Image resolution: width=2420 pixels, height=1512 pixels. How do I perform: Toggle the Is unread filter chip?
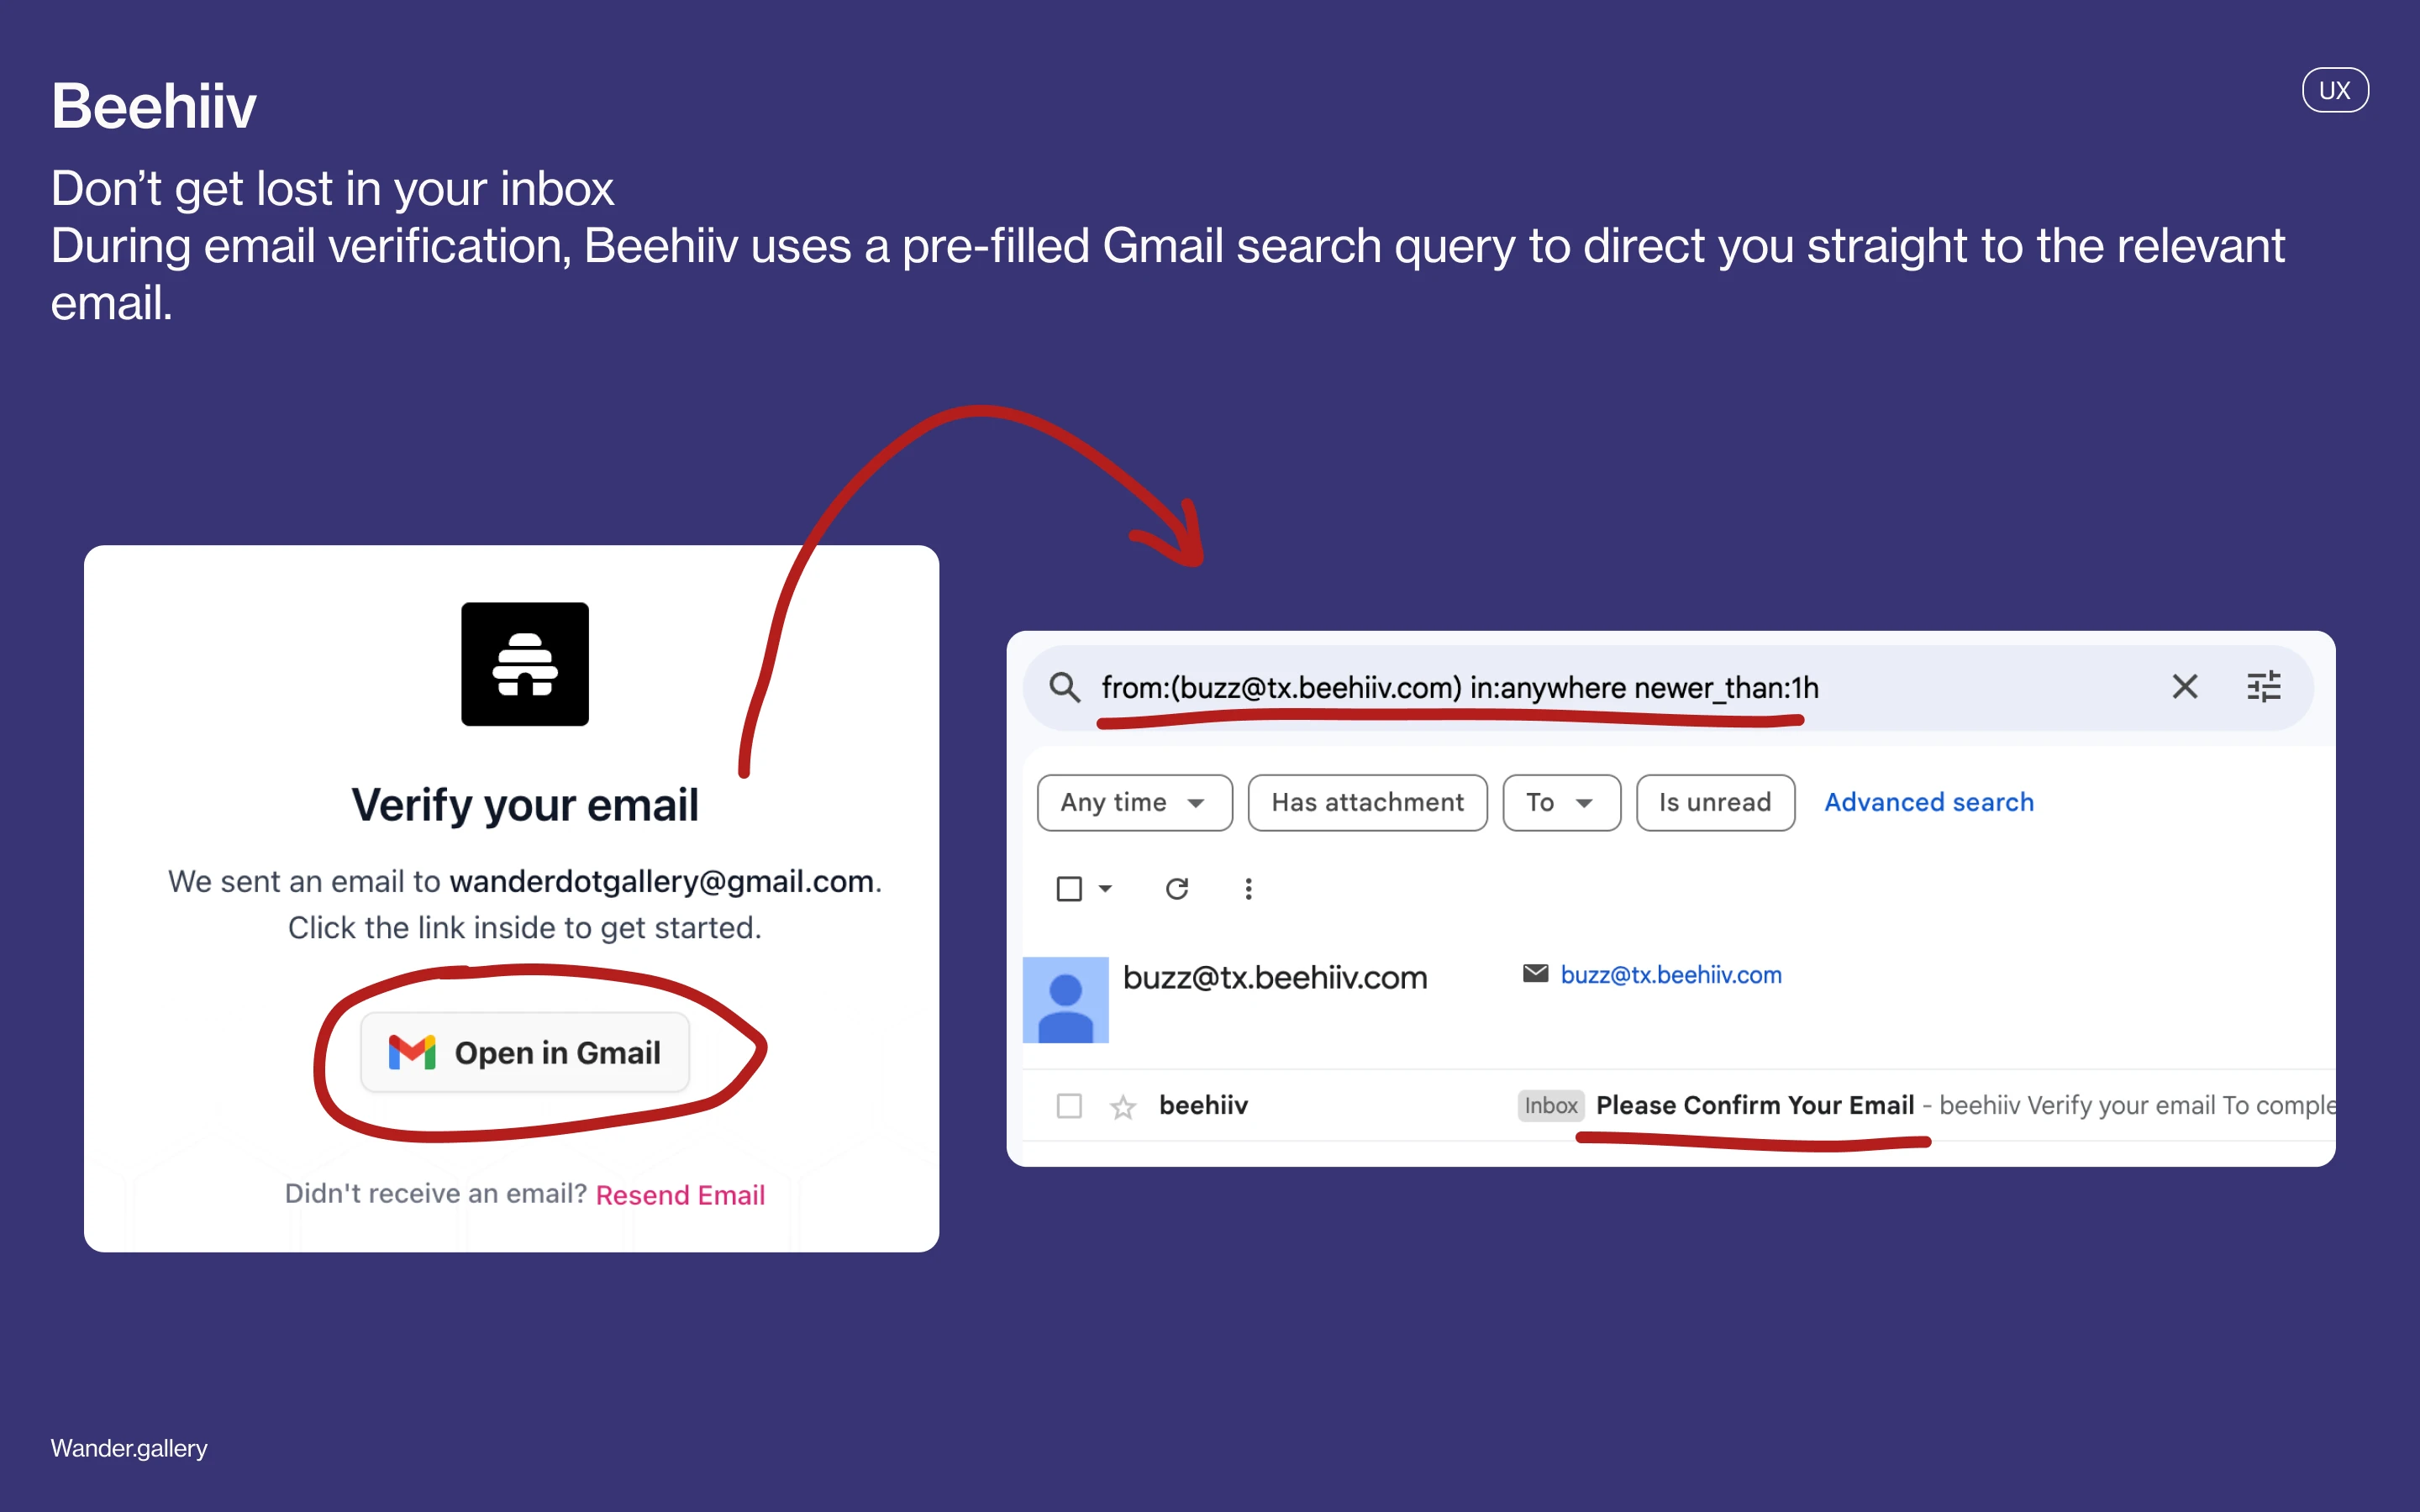(x=1714, y=802)
